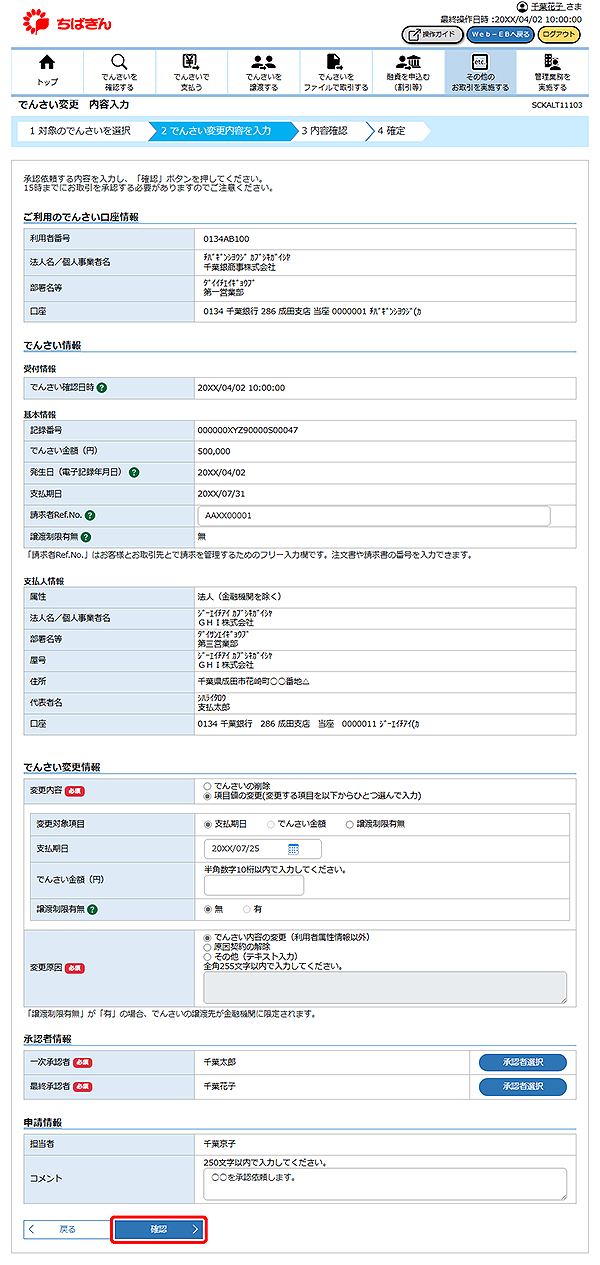The height and width of the screenshot is (1265, 600).
Task: Open でんさいで支払う navigation item
Action: click(191, 71)
